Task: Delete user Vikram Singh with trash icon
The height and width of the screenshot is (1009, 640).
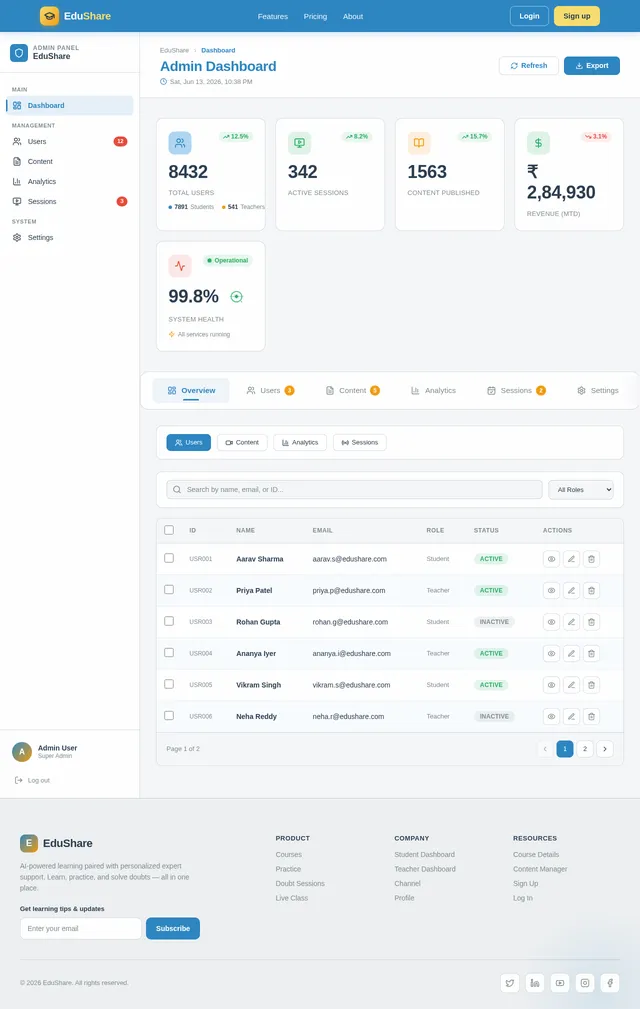Action: click(591, 685)
